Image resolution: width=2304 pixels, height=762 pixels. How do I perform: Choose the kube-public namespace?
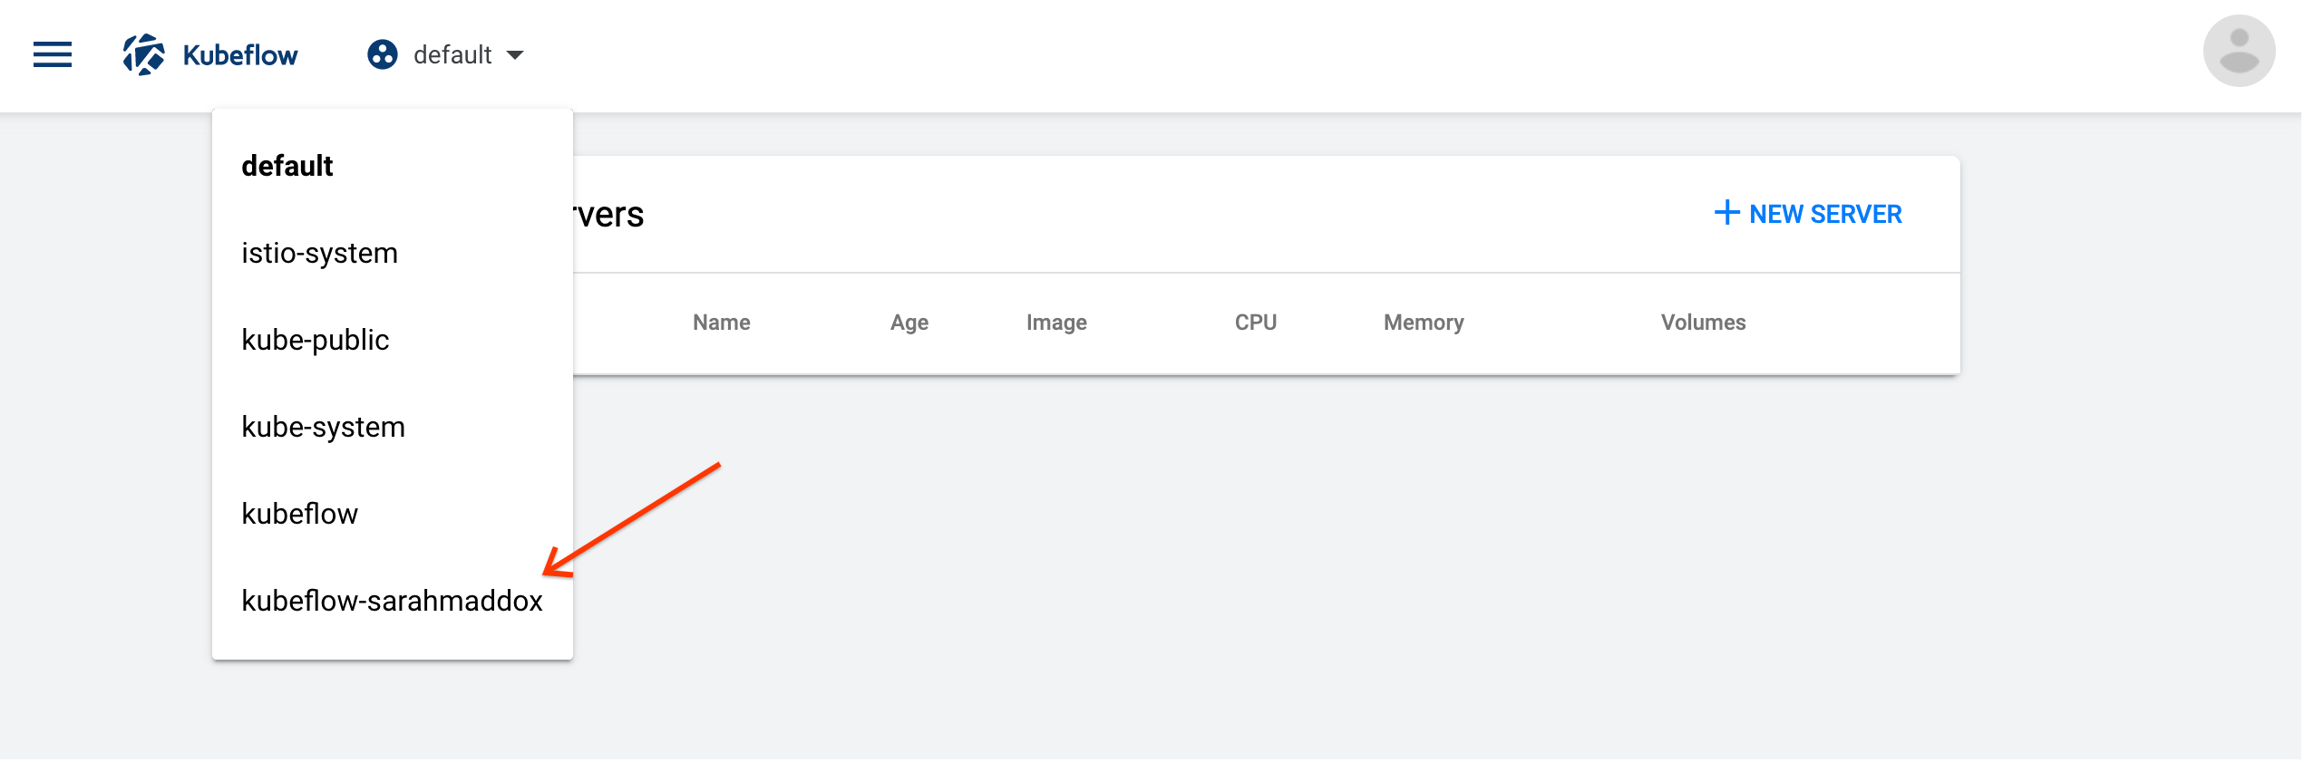pos(315,340)
